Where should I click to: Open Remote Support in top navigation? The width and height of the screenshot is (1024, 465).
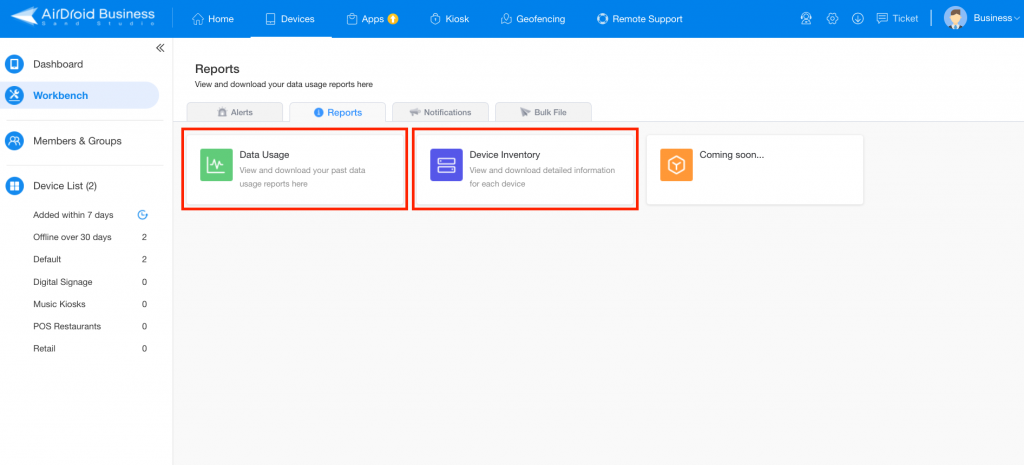pyautogui.click(x=639, y=19)
